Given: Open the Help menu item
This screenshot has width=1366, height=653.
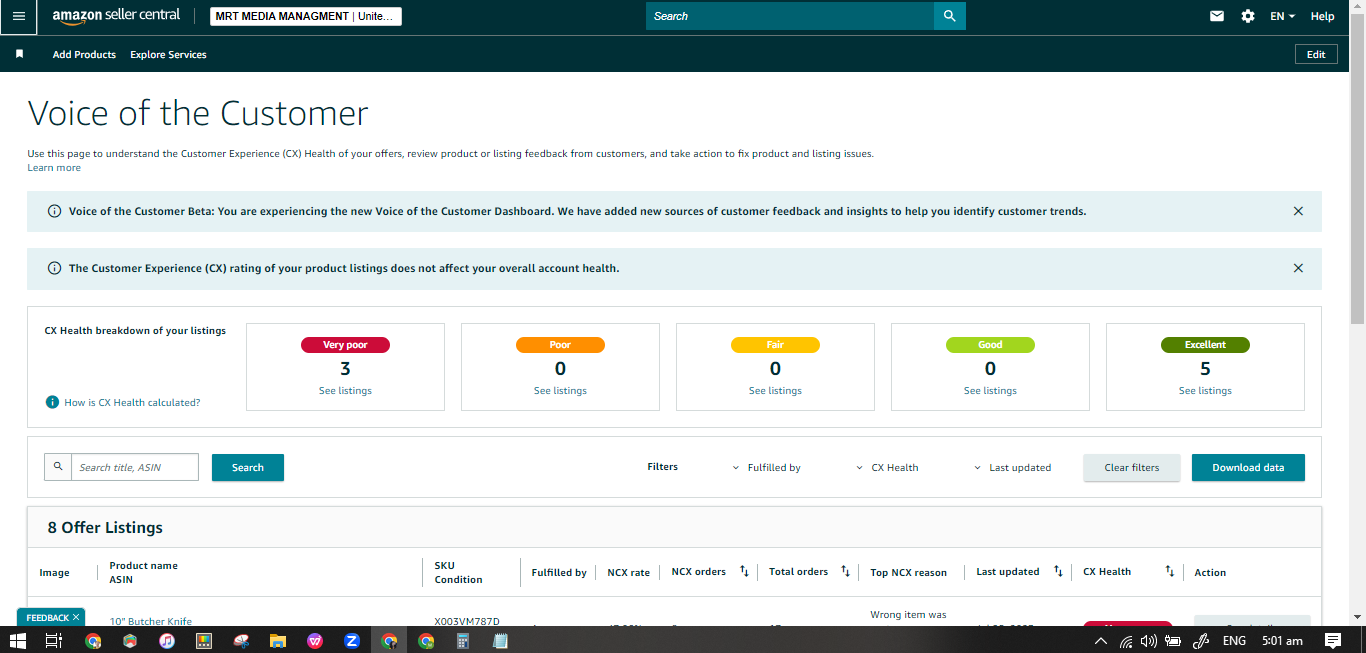Looking at the screenshot, I should 1322,16.
